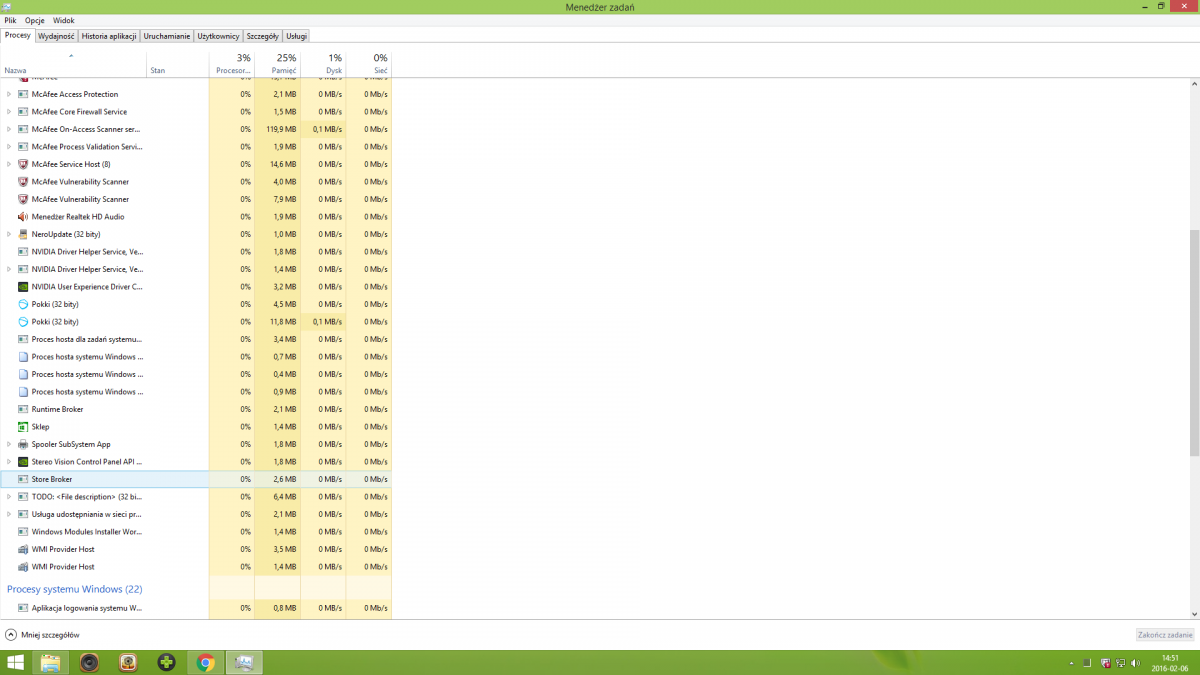1200x675 pixels.
Task: Sort by the Stan column header
Action: click(x=178, y=63)
